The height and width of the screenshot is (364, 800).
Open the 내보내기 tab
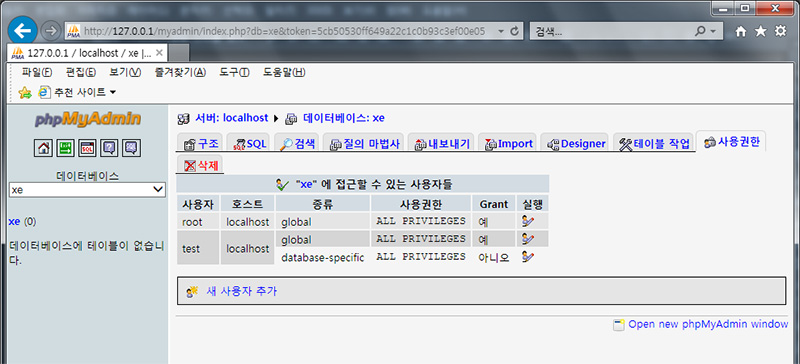click(441, 144)
